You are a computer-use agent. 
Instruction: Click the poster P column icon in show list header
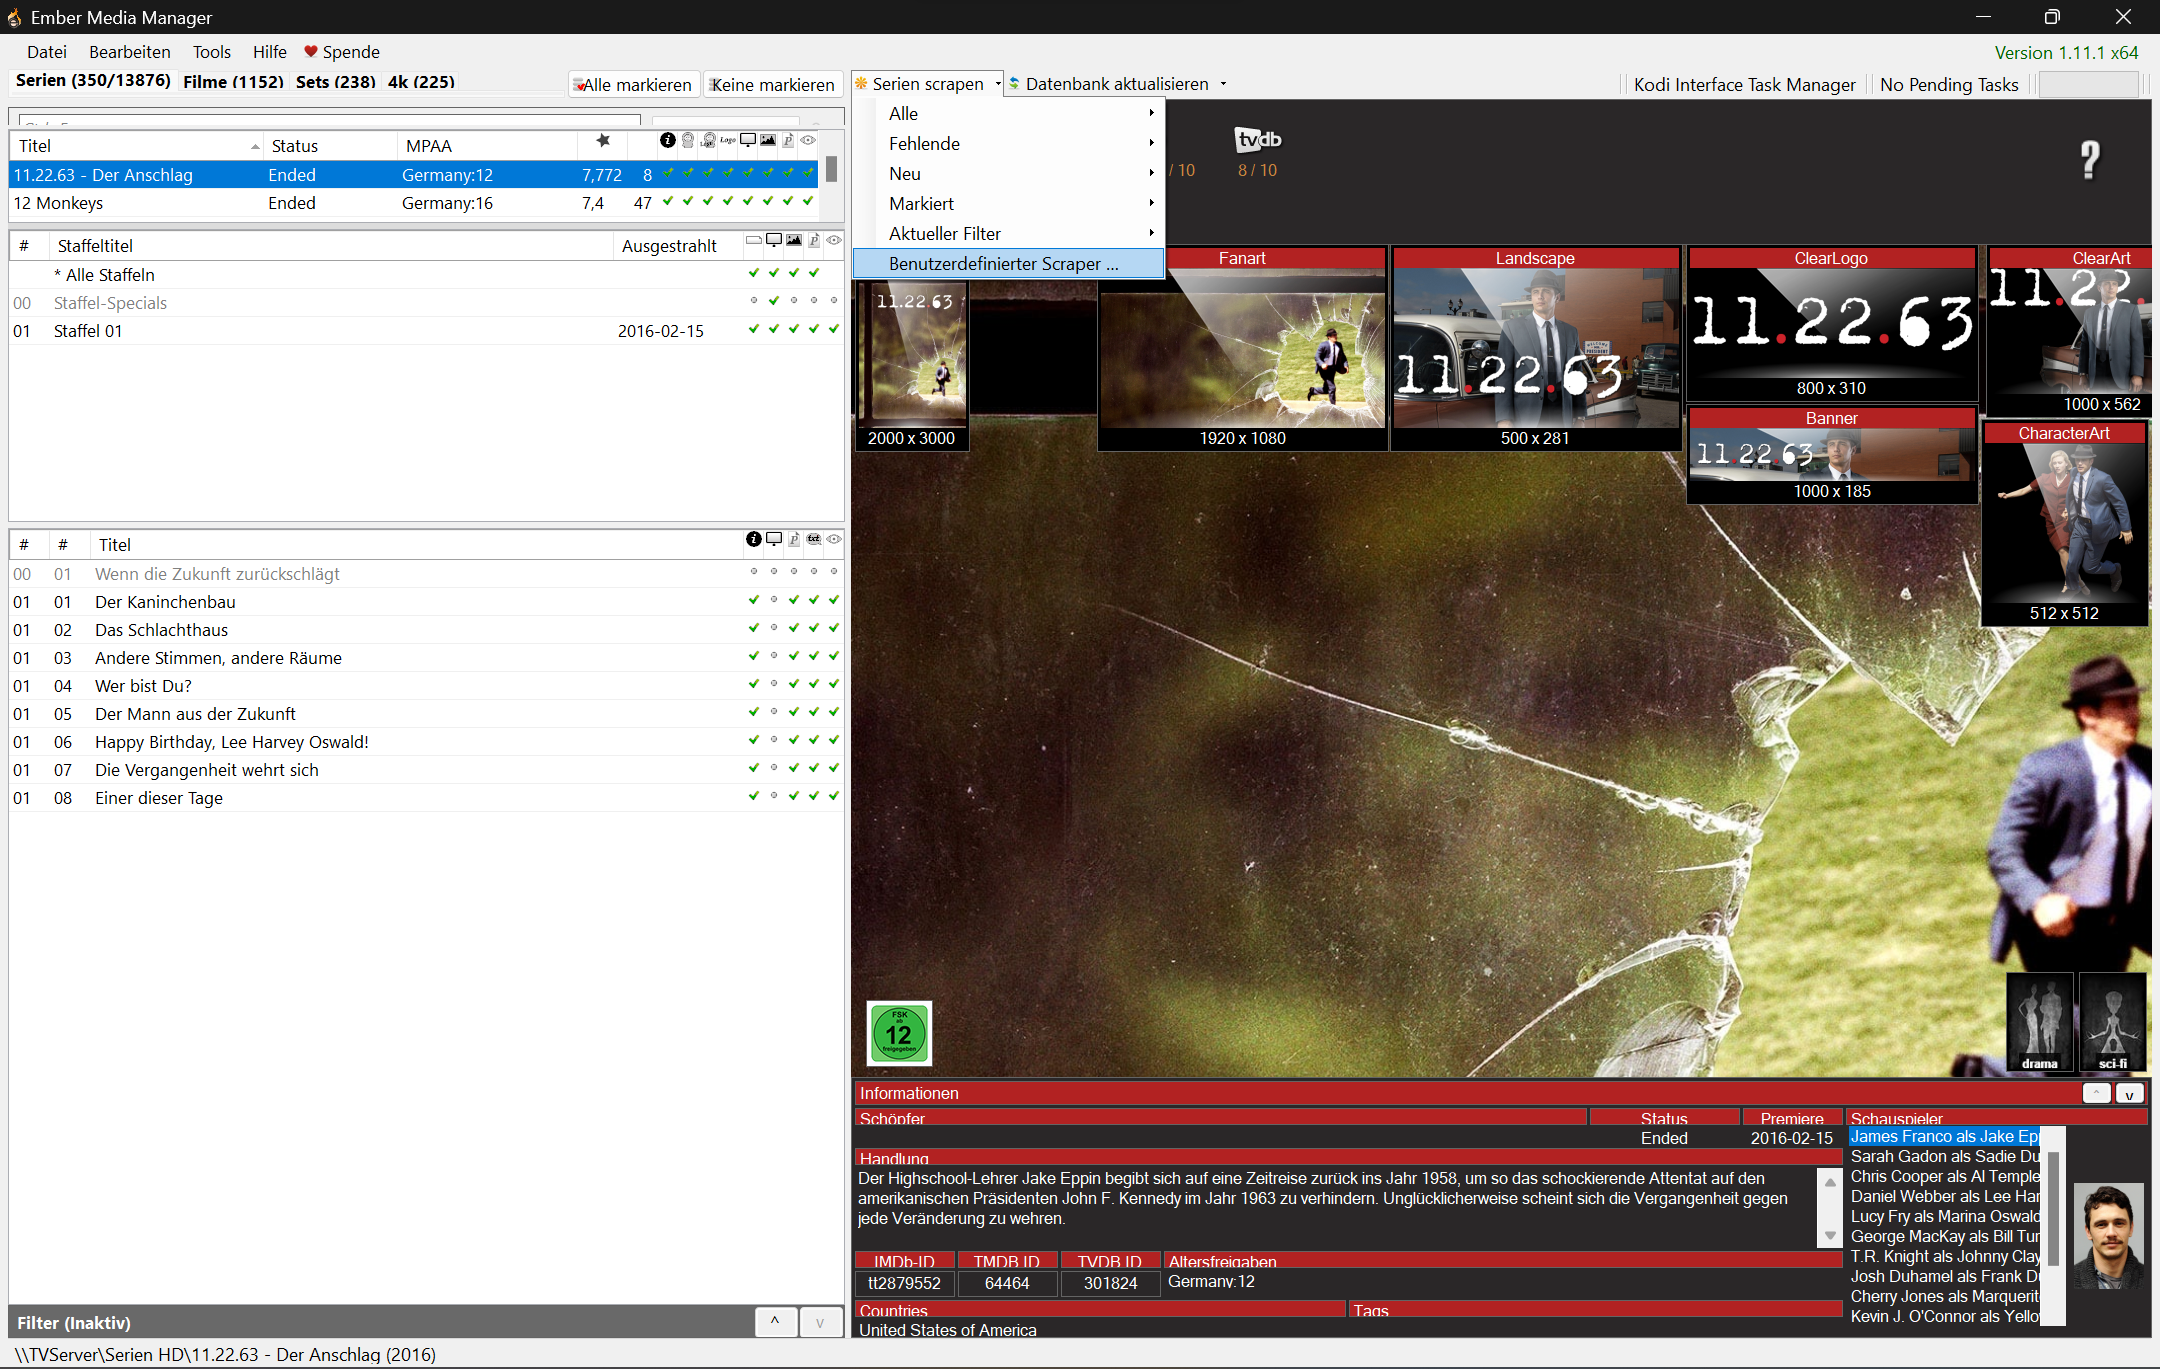[x=788, y=141]
